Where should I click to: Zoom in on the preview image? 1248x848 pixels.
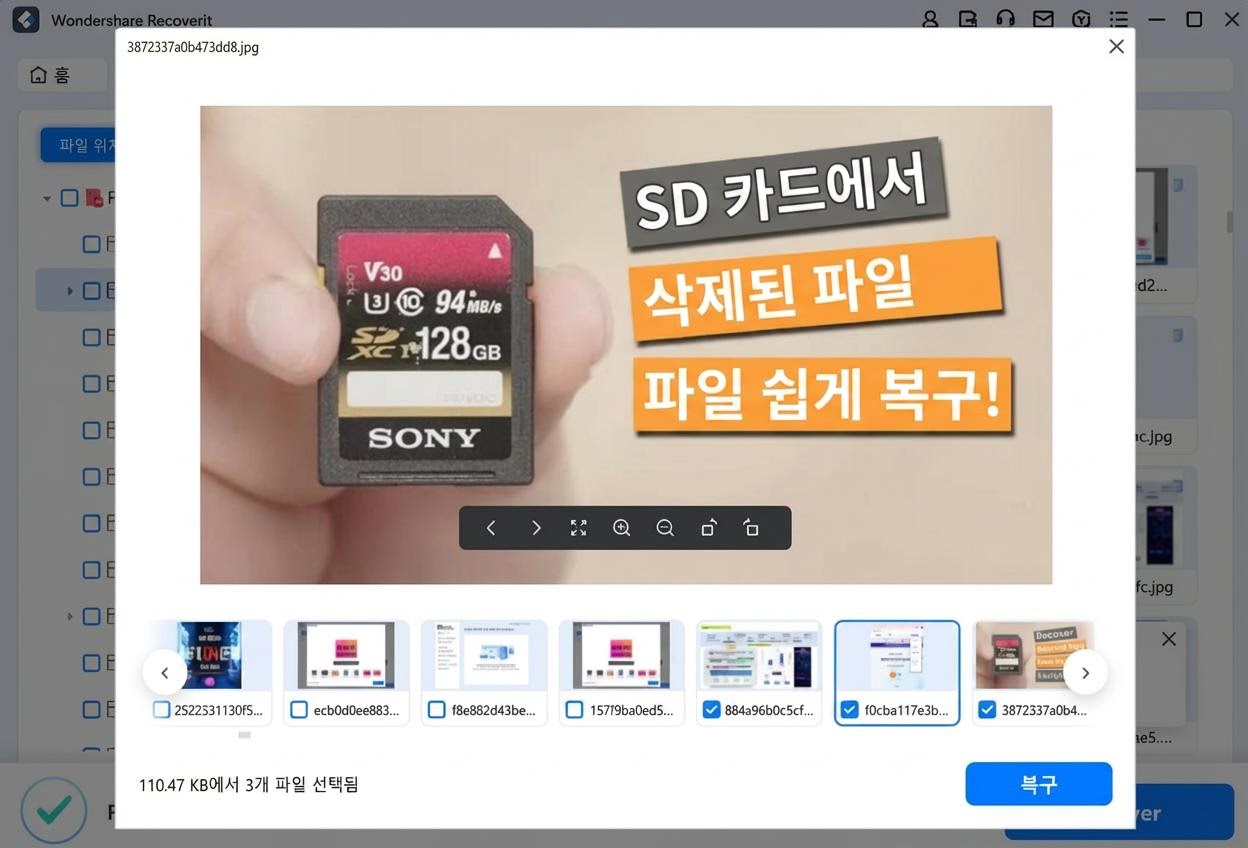point(622,528)
